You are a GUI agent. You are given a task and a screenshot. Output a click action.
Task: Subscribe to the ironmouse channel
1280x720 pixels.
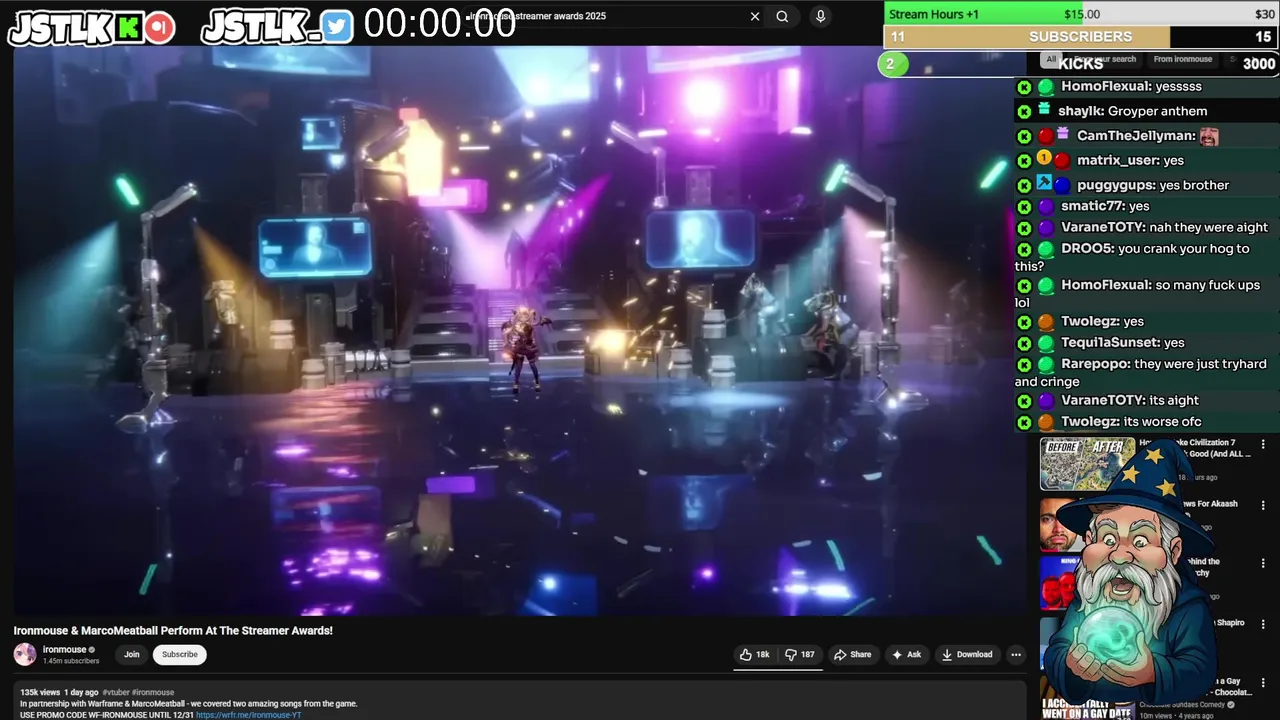point(180,655)
